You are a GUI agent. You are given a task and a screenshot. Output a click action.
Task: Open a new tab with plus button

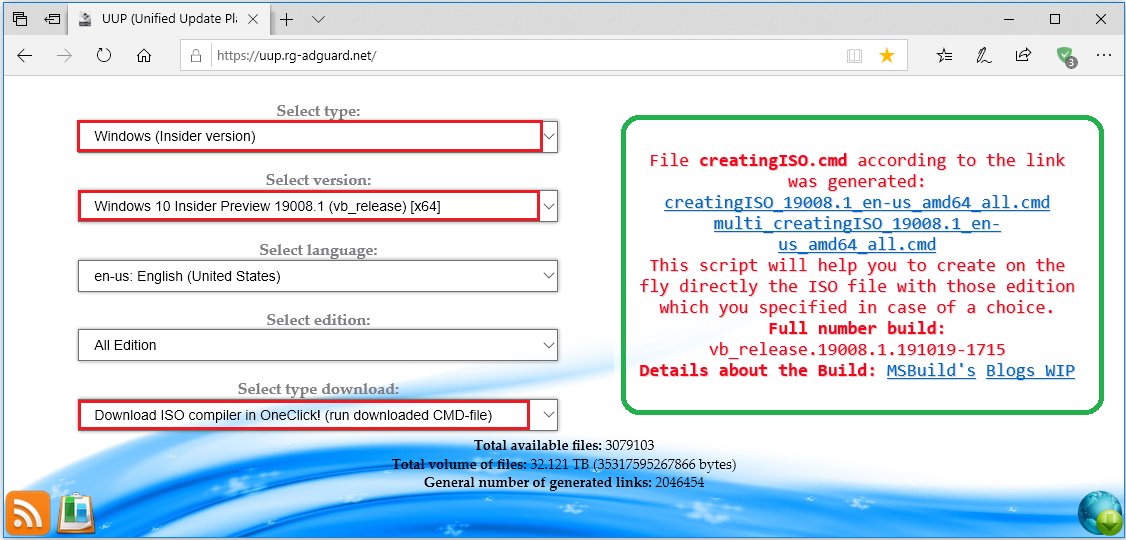coord(286,19)
